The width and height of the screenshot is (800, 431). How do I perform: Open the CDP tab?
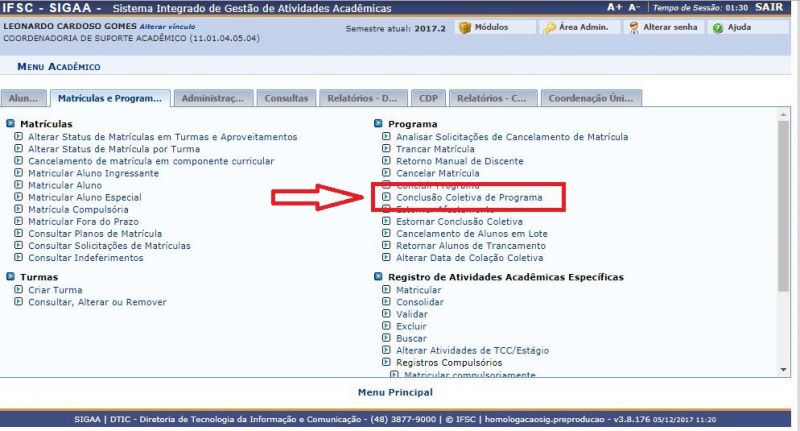[x=428, y=98]
